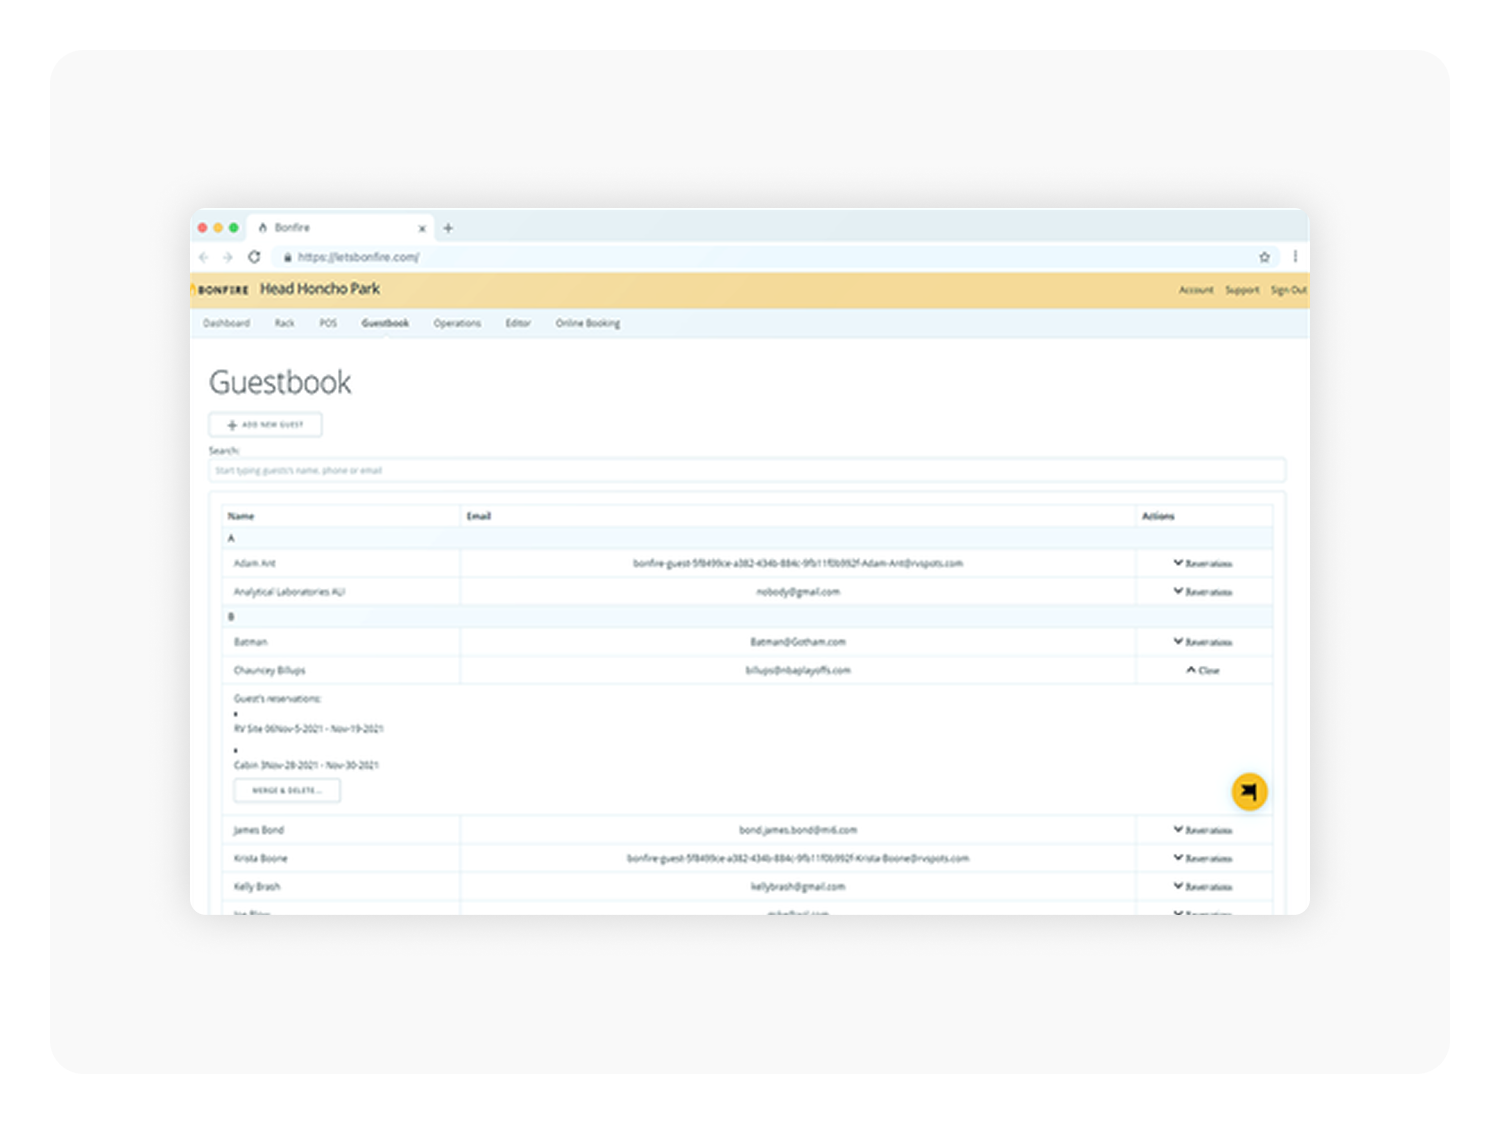Click the Bonfire logo in the header
The image size is (1500, 1124).
point(221,290)
